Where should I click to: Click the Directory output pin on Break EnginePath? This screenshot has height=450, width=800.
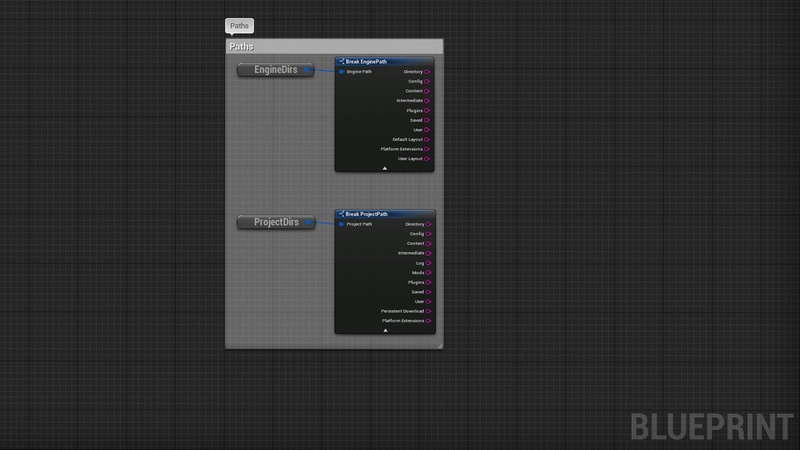(428, 72)
